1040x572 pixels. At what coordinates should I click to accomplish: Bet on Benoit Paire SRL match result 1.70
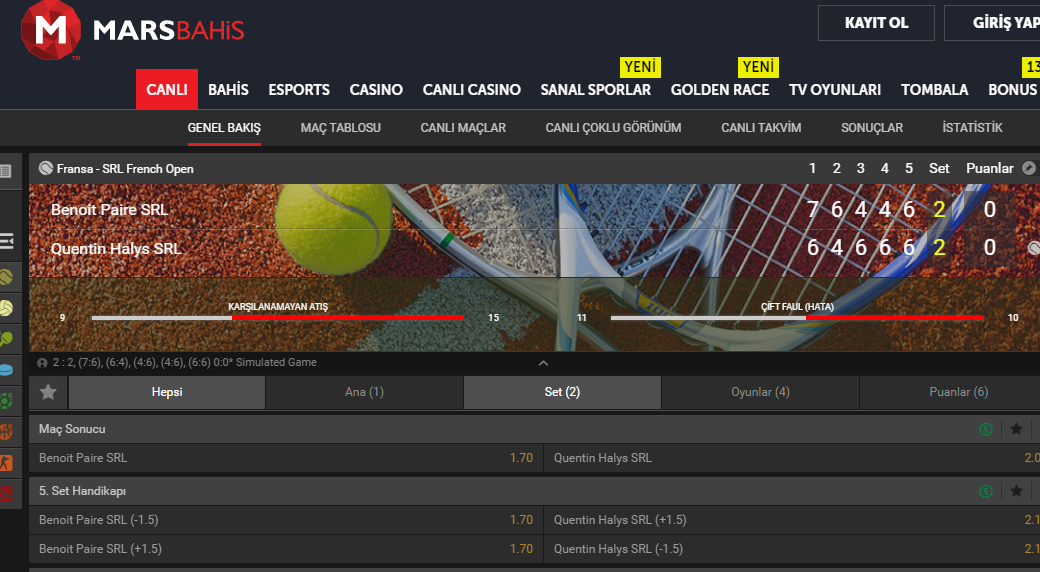click(286, 458)
